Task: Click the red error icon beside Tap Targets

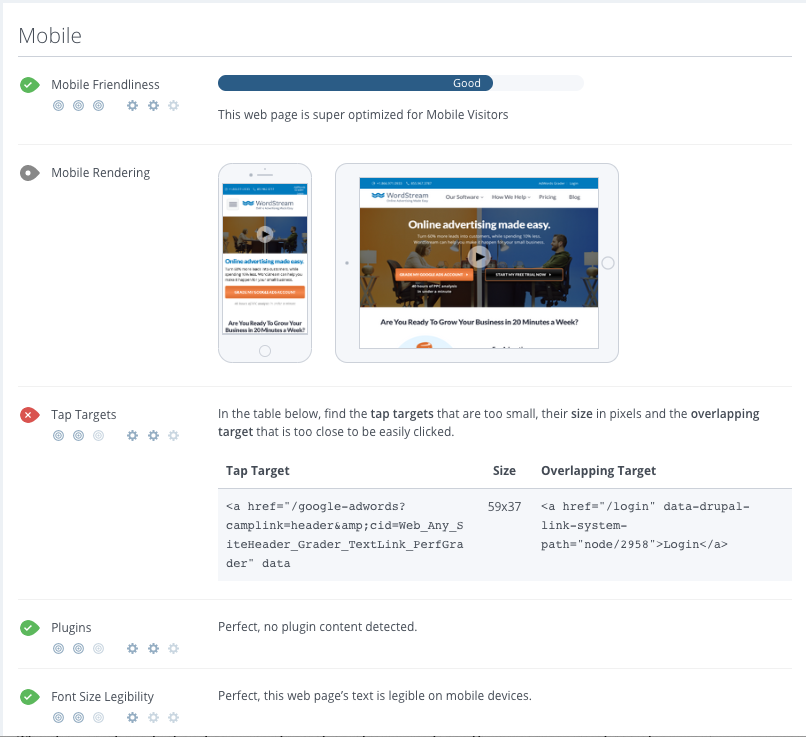Action: (x=29, y=414)
